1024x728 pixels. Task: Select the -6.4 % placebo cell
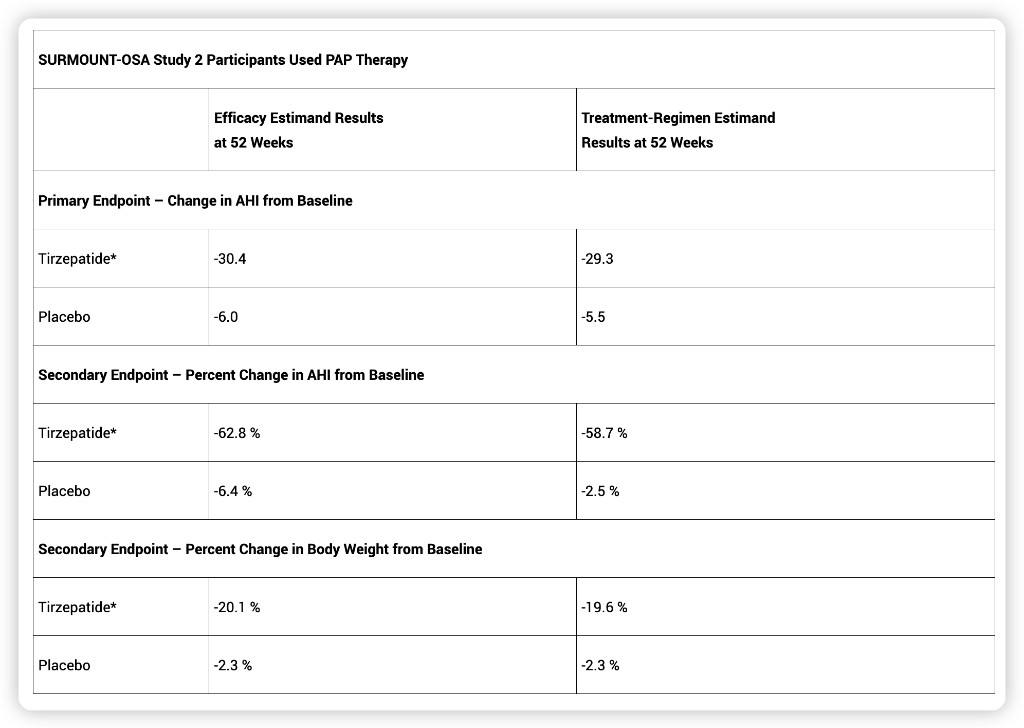coord(233,491)
